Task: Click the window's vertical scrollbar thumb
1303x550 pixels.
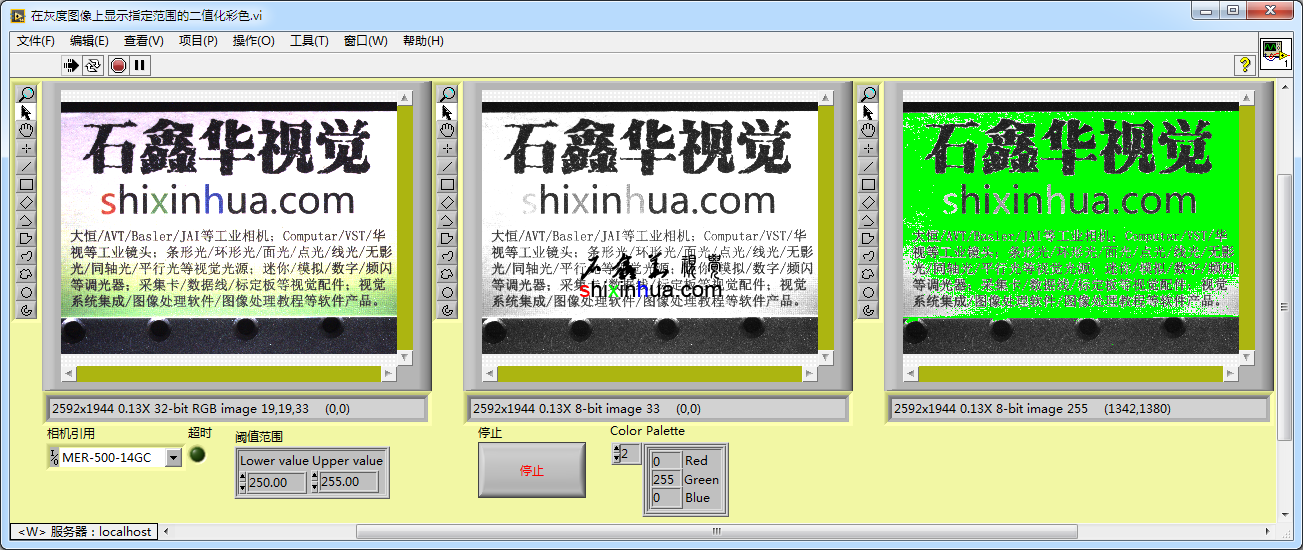Action: point(1285,306)
